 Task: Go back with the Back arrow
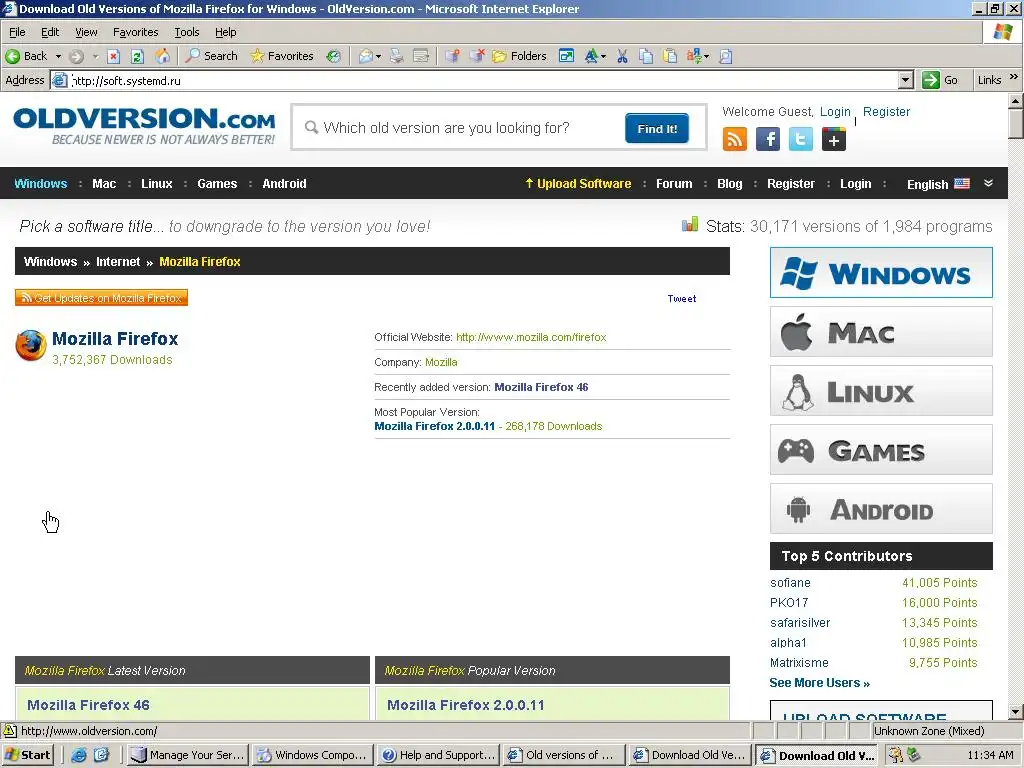point(26,56)
